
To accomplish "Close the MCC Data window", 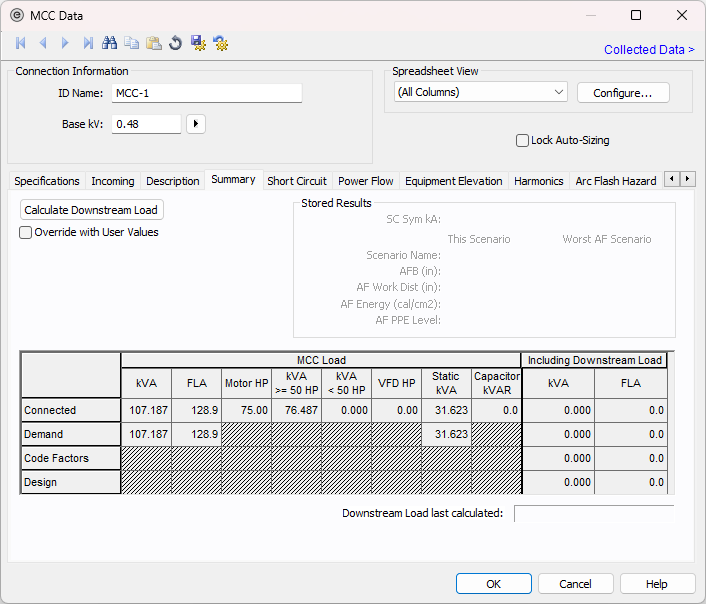I will coord(682,15).
